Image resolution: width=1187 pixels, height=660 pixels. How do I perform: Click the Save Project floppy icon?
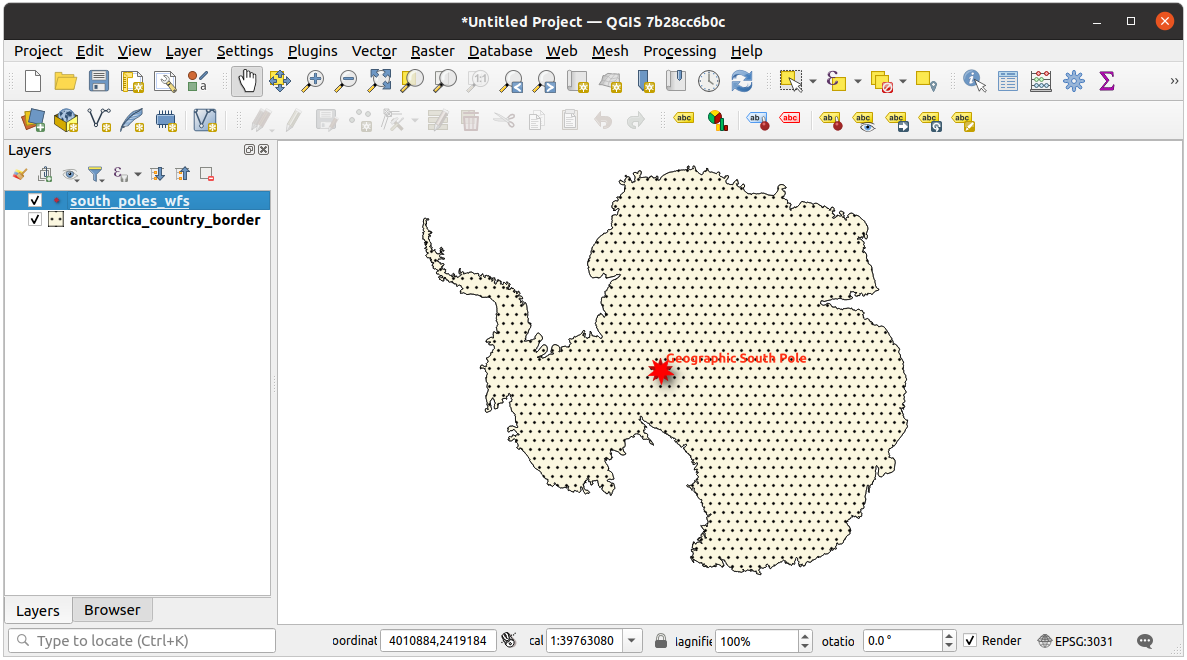pyautogui.click(x=99, y=81)
